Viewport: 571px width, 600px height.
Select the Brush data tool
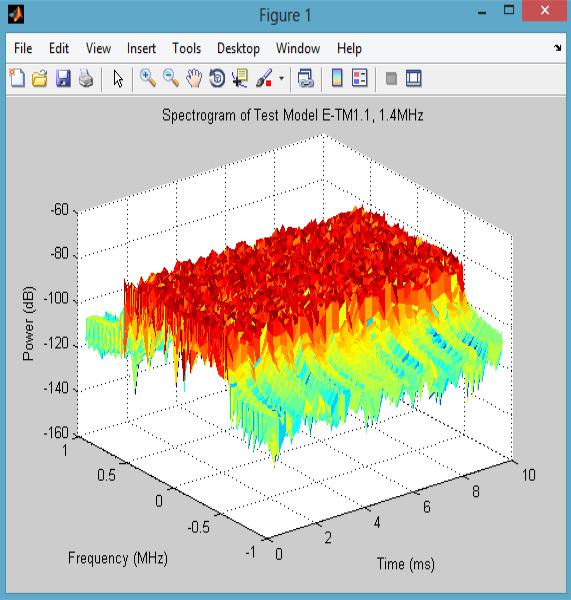point(264,78)
